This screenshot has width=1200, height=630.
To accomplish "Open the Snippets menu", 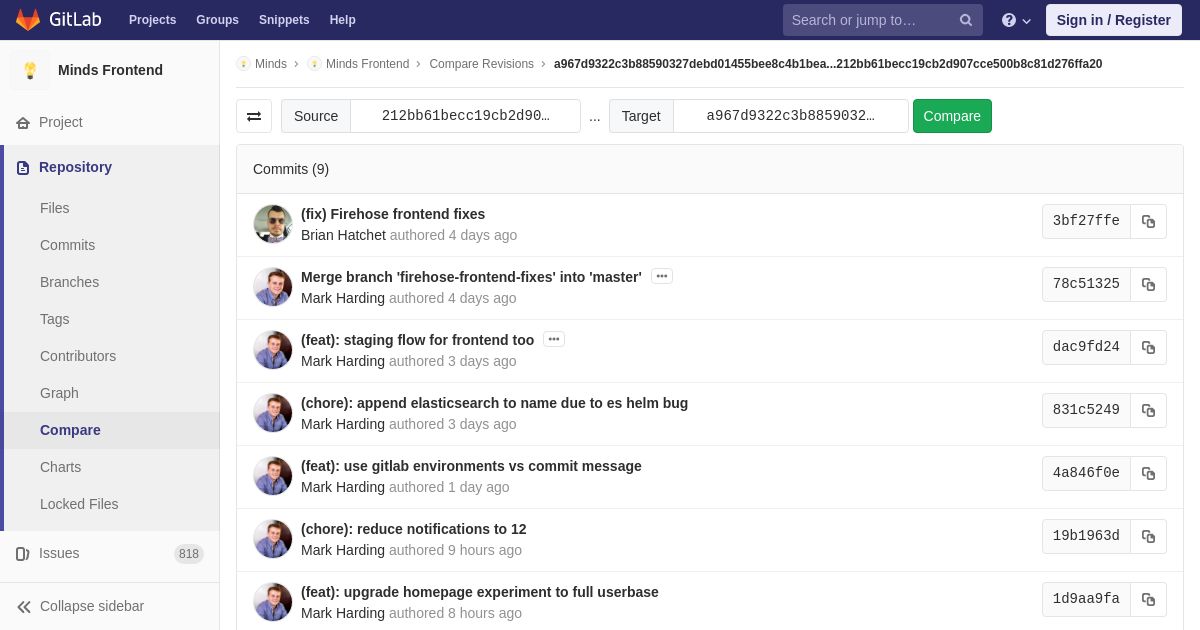I will click(284, 20).
